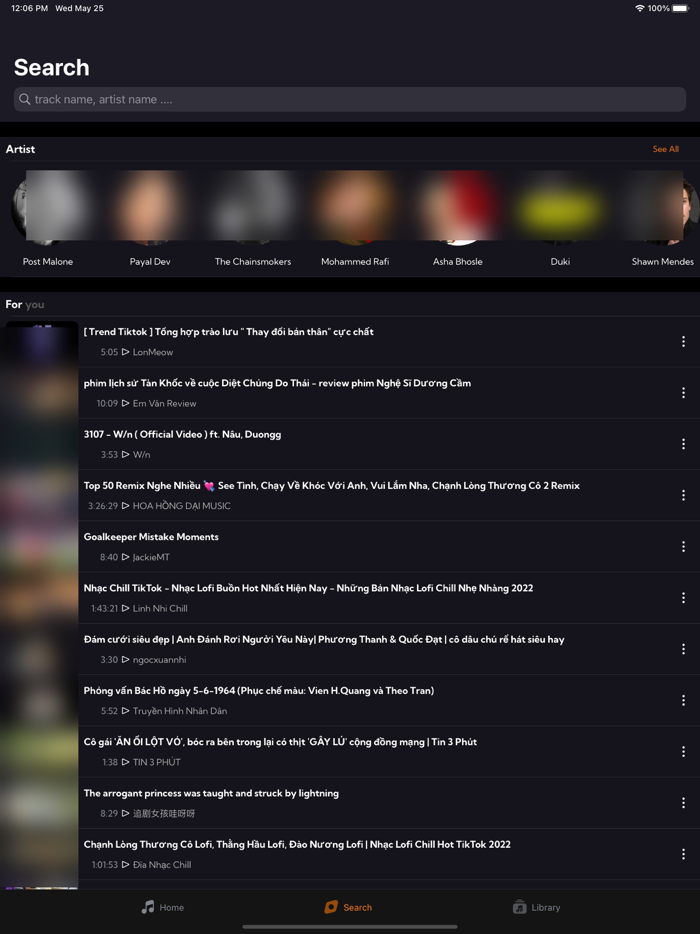Open Post Malone artist avatar

coord(48,208)
